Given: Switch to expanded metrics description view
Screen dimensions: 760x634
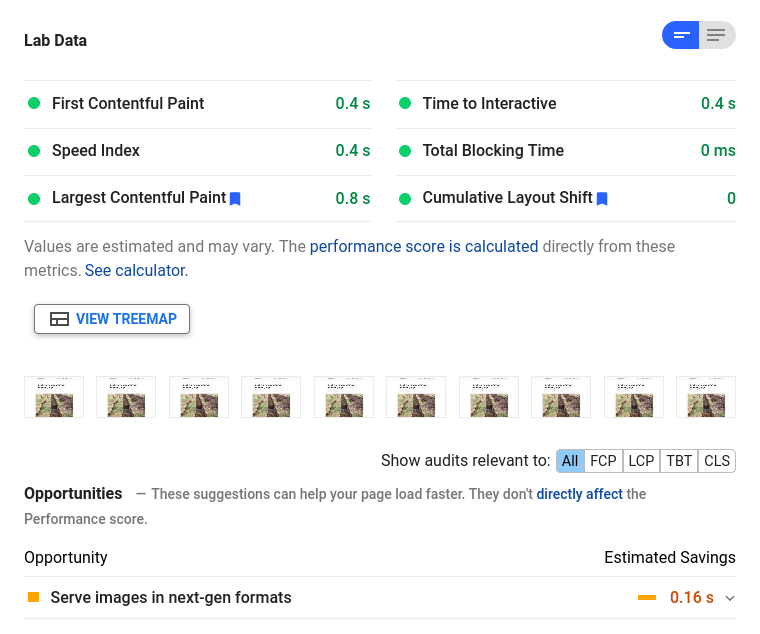Looking at the screenshot, I should (716, 36).
